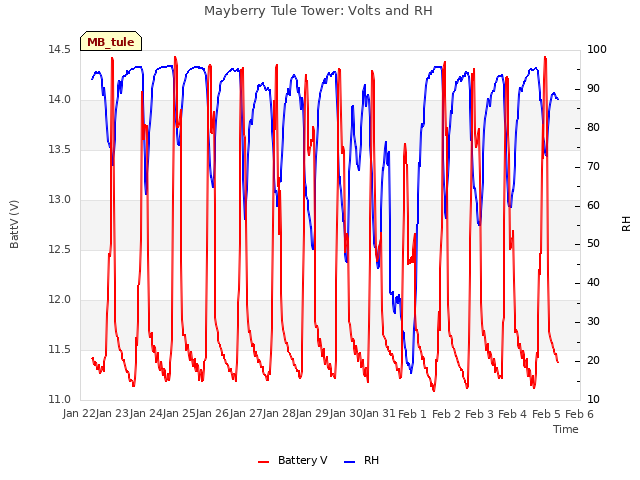
Task: Click the 13.5 voltage axis value
Action: point(60,150)
